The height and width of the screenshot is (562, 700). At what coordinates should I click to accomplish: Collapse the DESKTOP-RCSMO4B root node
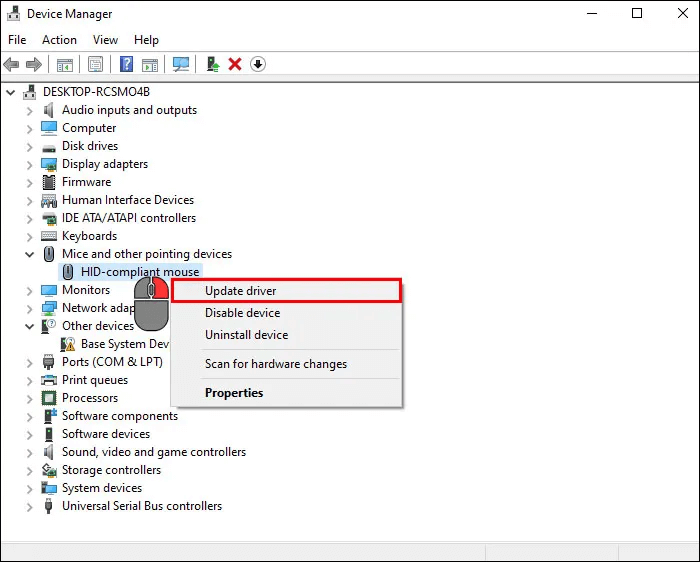pos(11,92)
